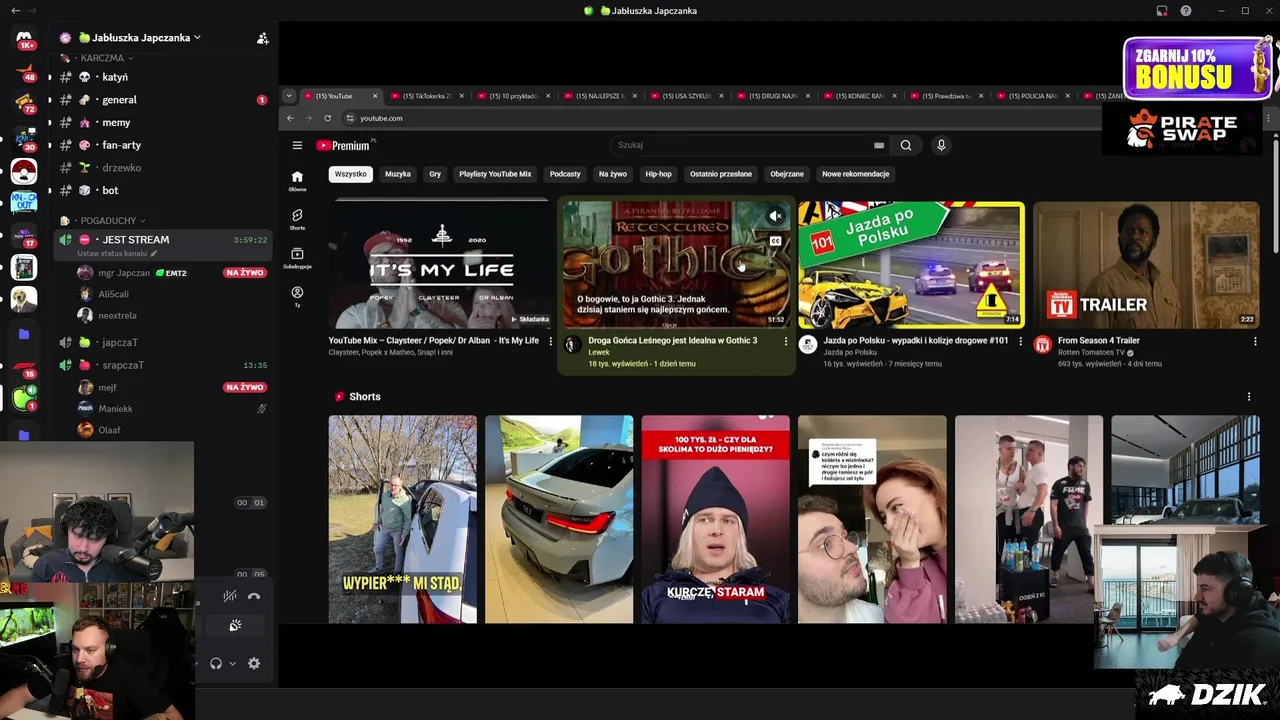Unmute the Gothic video preview speaker icon

pos(775,216)
